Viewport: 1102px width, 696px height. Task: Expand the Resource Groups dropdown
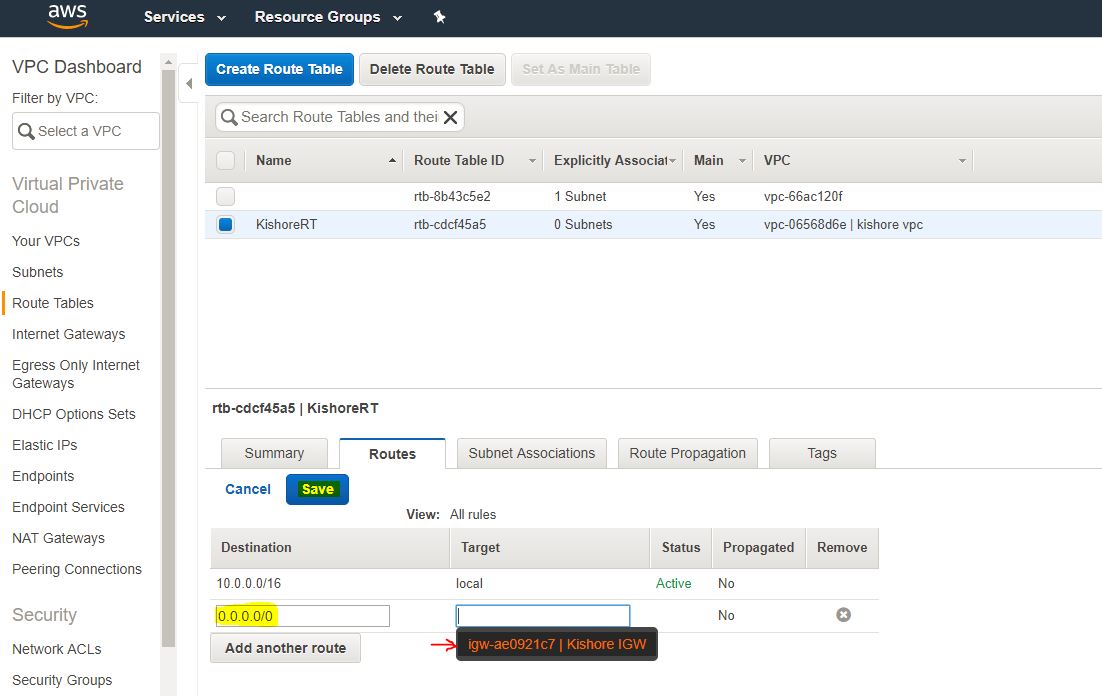[328, 17]
